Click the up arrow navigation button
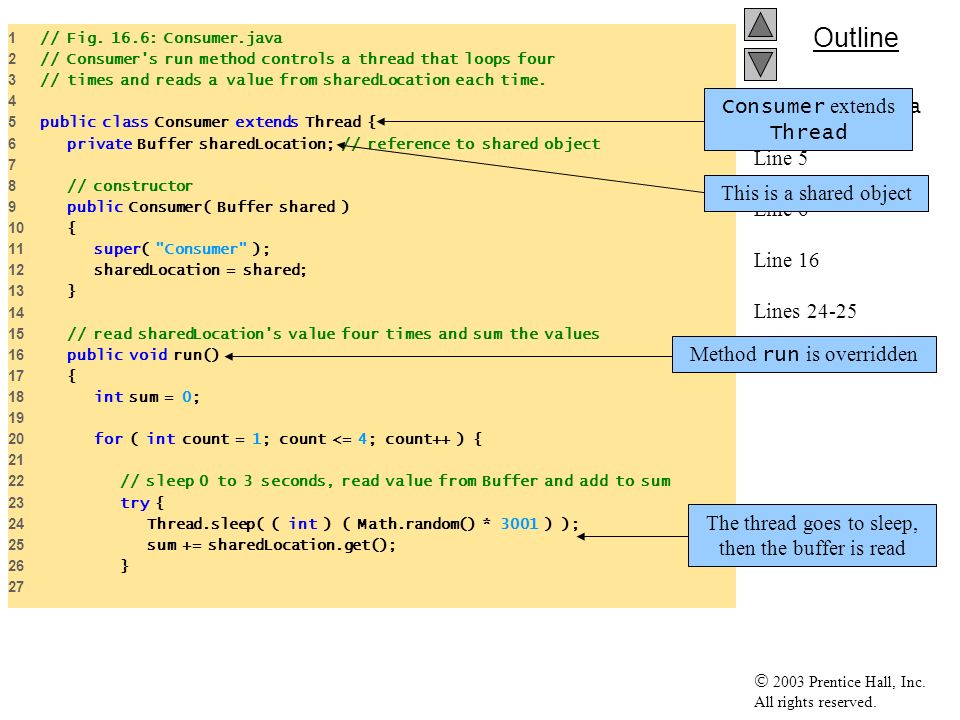 [x=760, y=24]
